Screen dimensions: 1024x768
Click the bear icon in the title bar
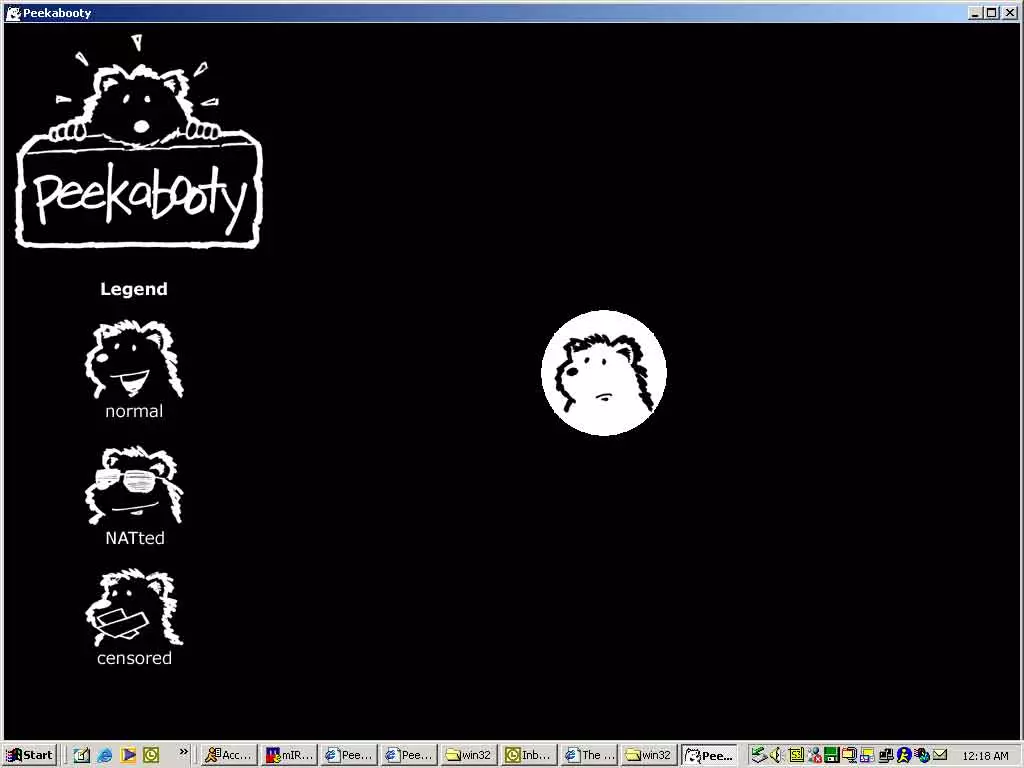[11, 12]
